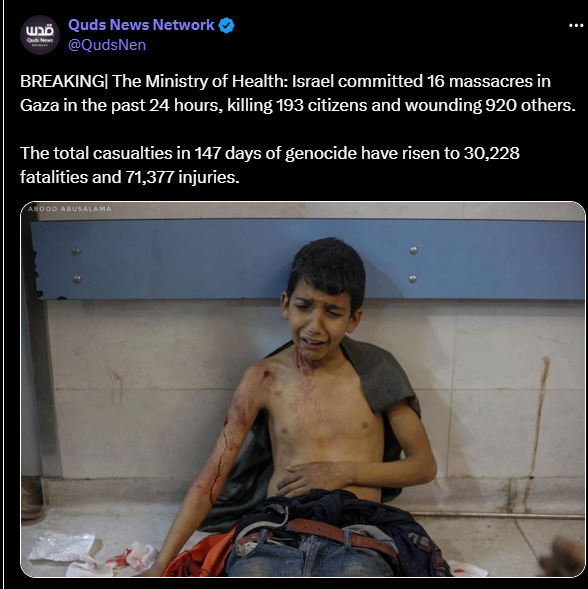Click the Arabic logo text inside the avatar
588x589 pixels.
point(39,31)
